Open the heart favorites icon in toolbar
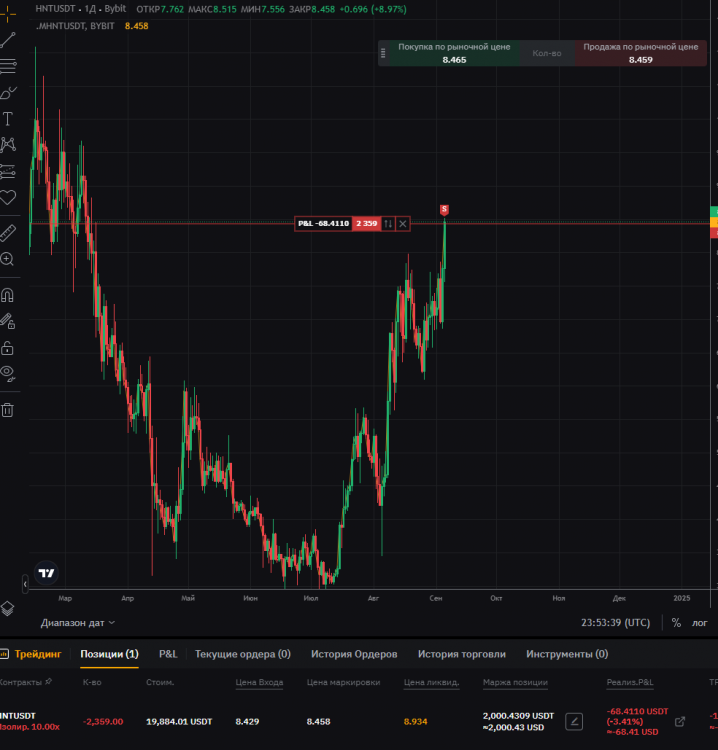The image size is (718, 750). [8, 197]
